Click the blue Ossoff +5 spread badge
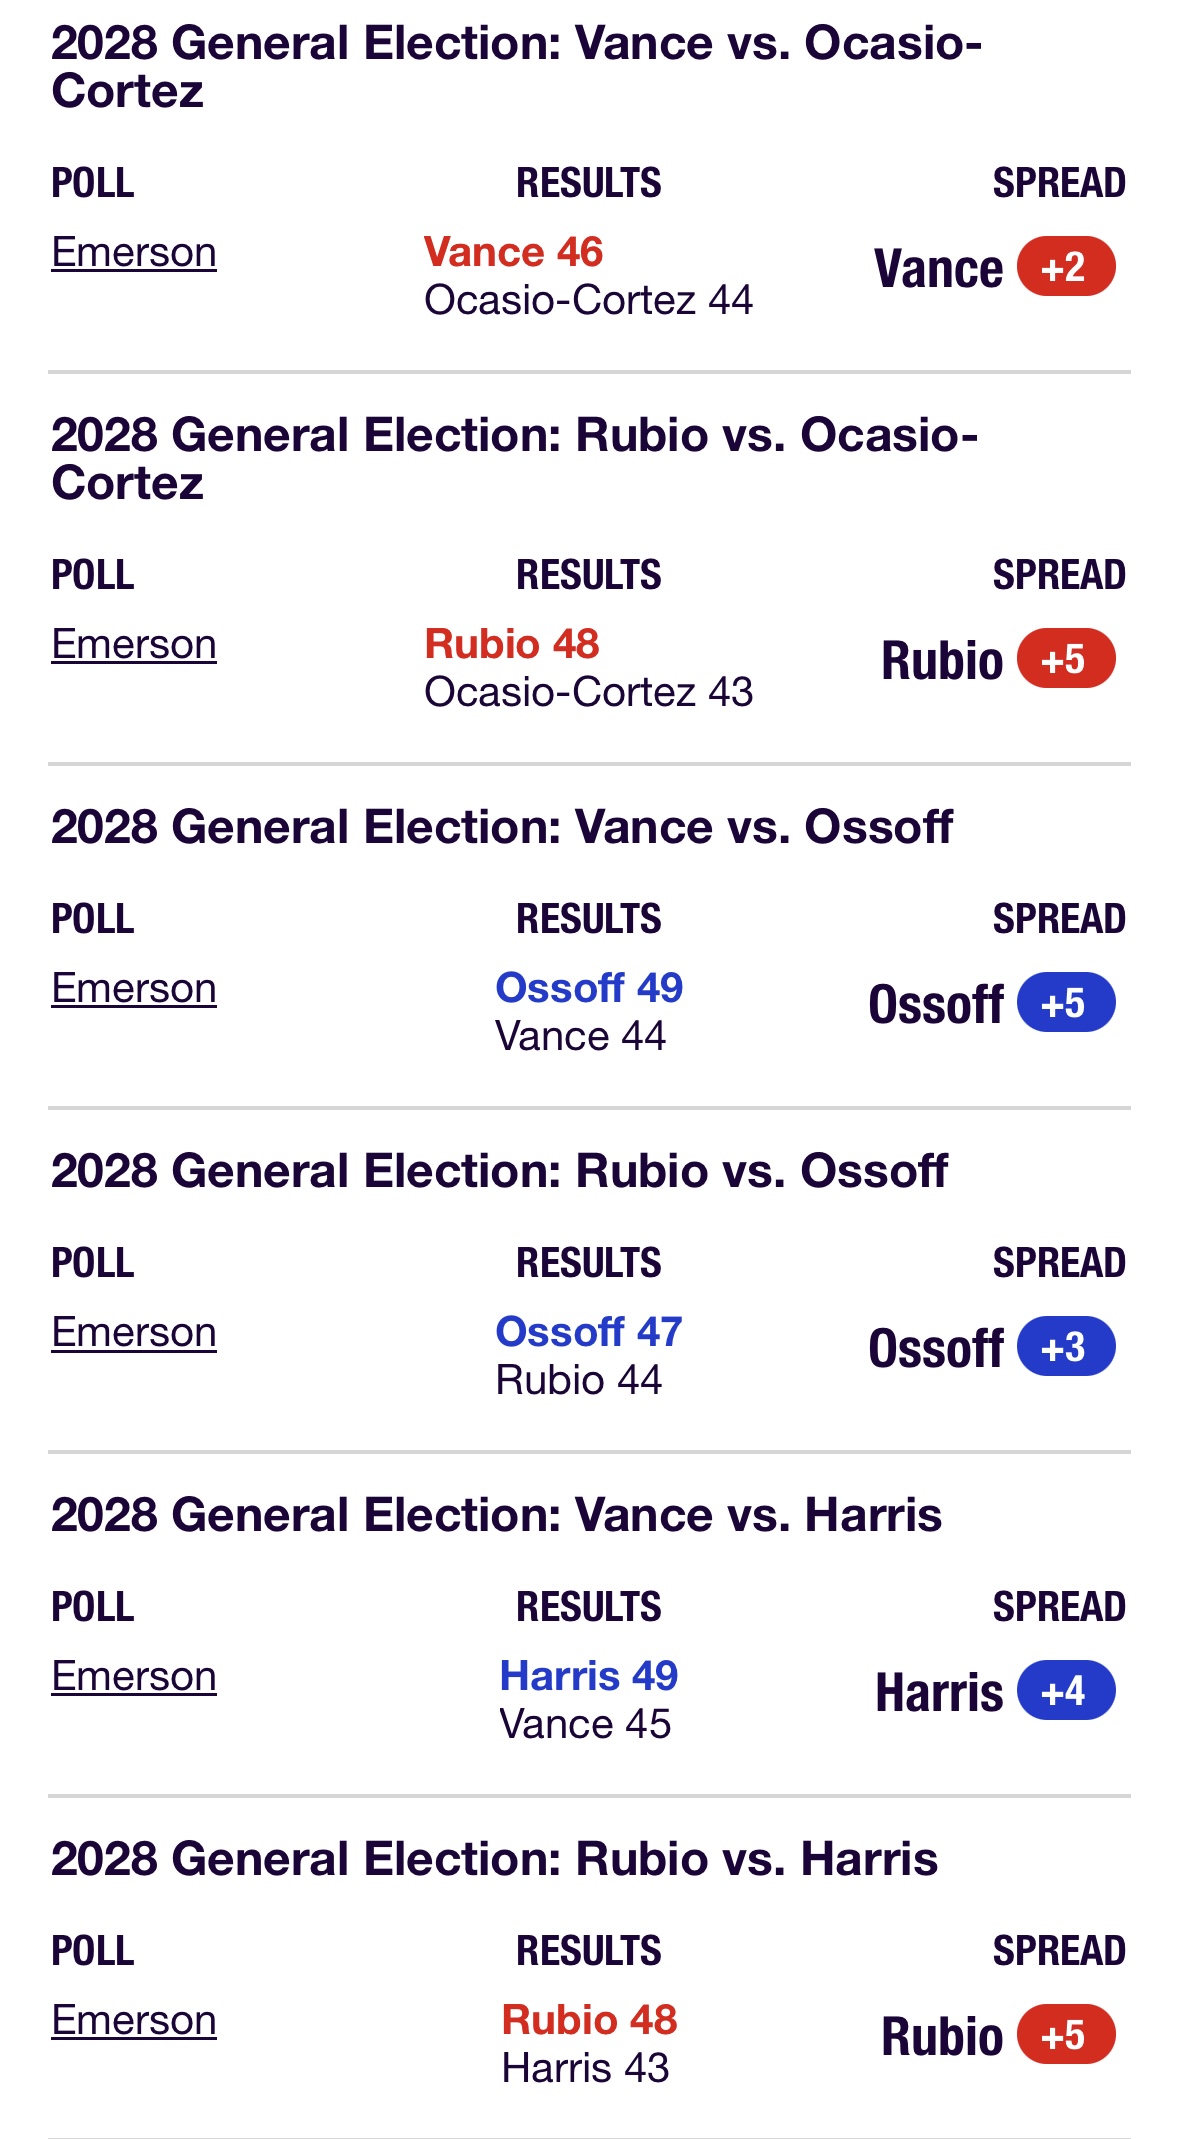The height and width of the screenshot is (2139, 1179). (x=1066, y=1003)
